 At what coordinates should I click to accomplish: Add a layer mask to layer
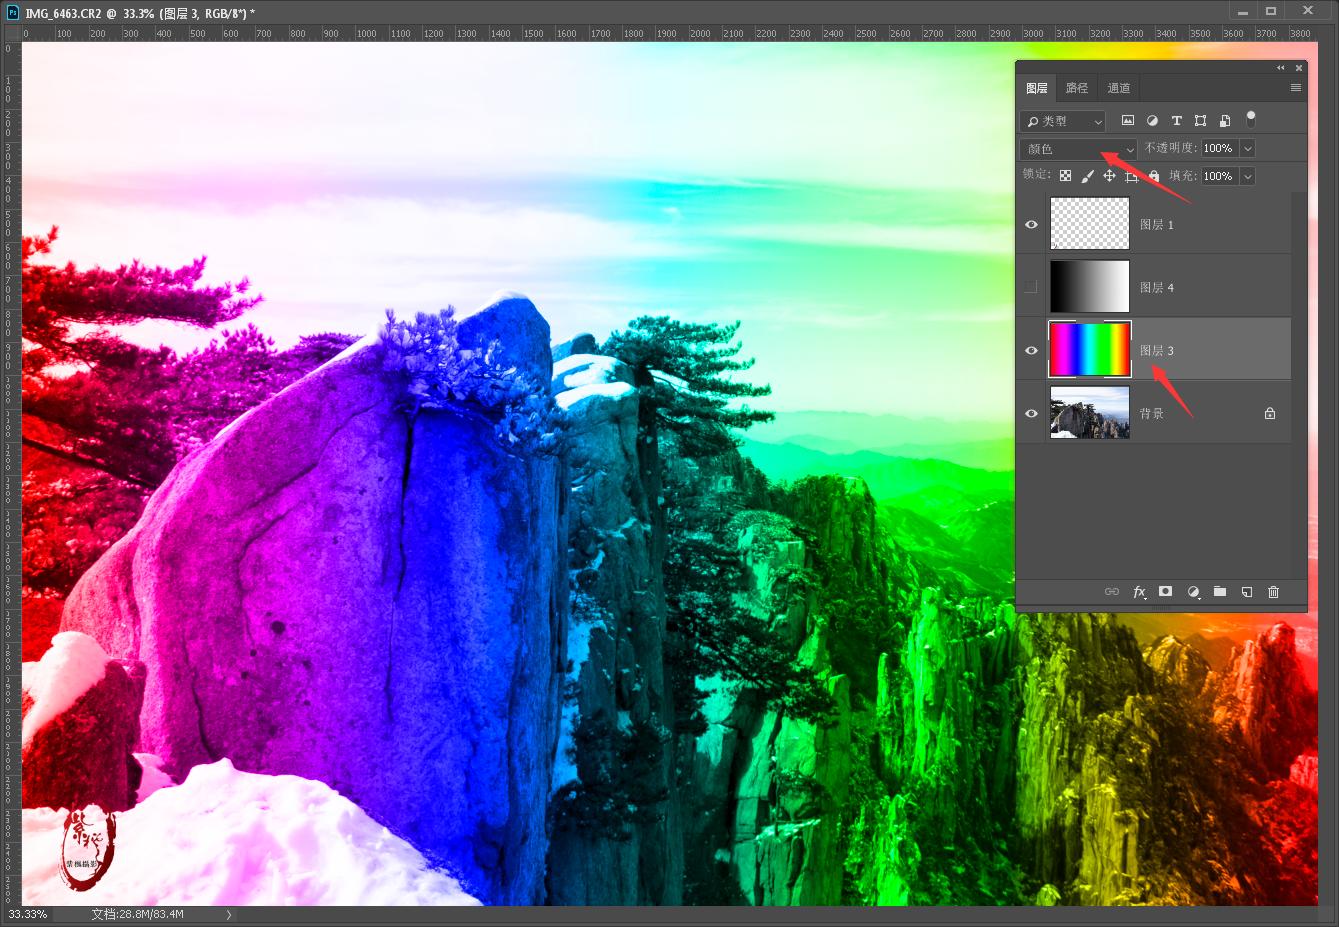coord(1165,592)
